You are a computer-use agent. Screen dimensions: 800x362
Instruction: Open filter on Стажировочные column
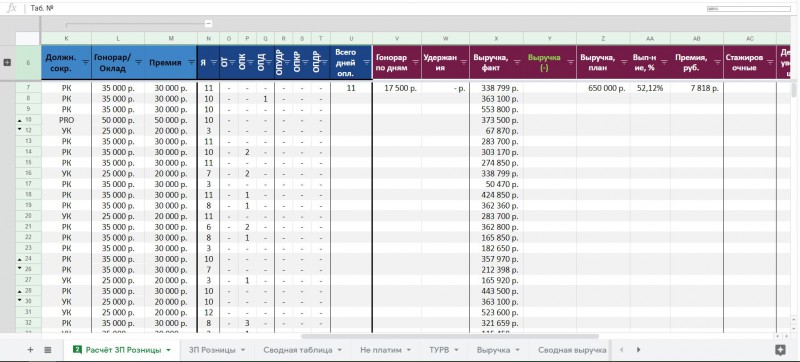tap(769, 62)
